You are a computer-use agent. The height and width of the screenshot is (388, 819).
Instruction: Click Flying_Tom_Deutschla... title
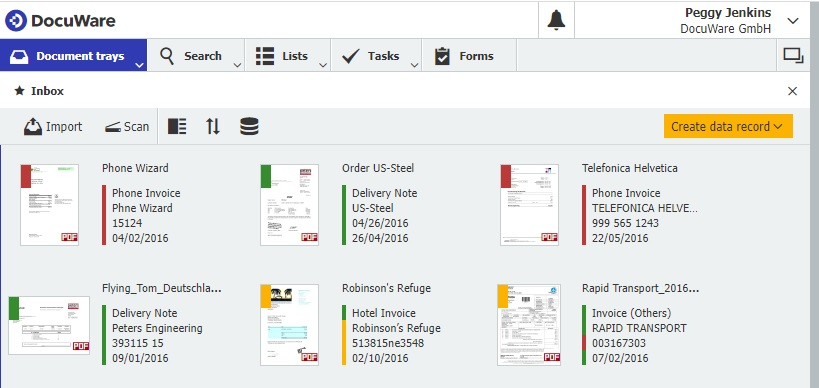coord(162,288)
